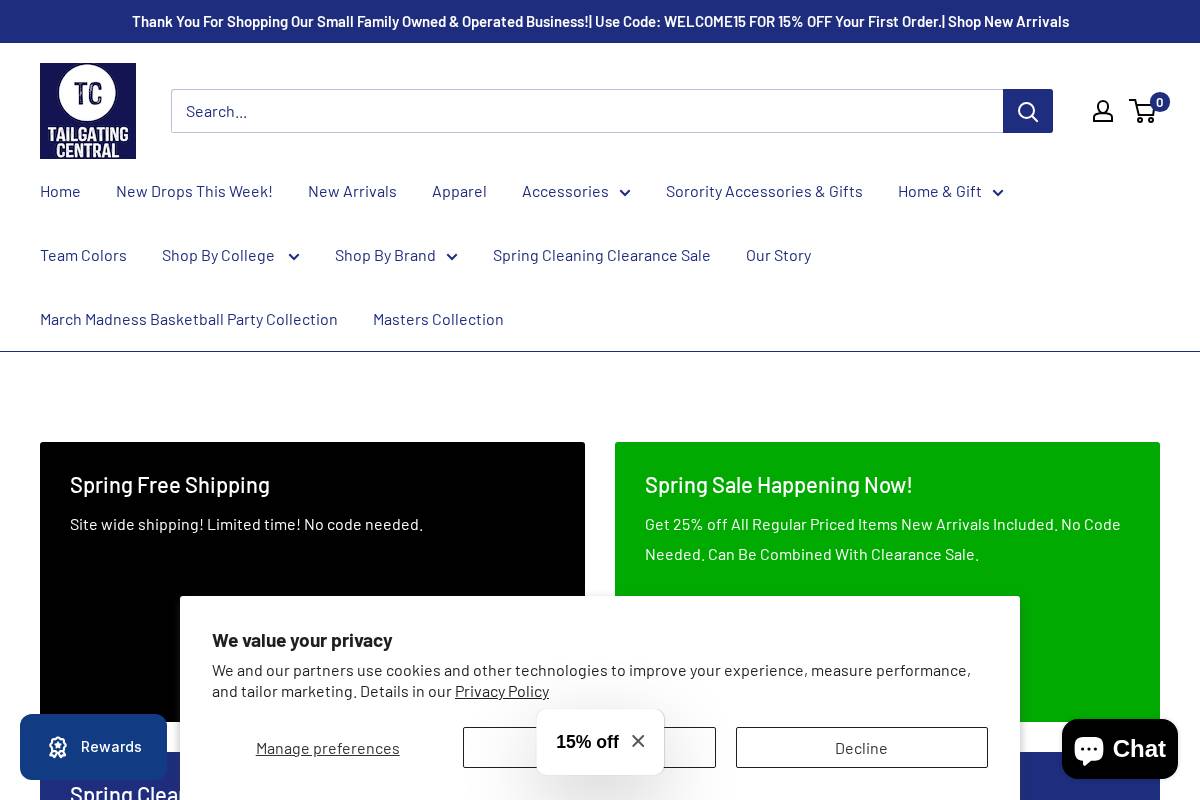Dismiss the 15% off popup
The image size is (1200, 800).
click(x=638, y=741)
